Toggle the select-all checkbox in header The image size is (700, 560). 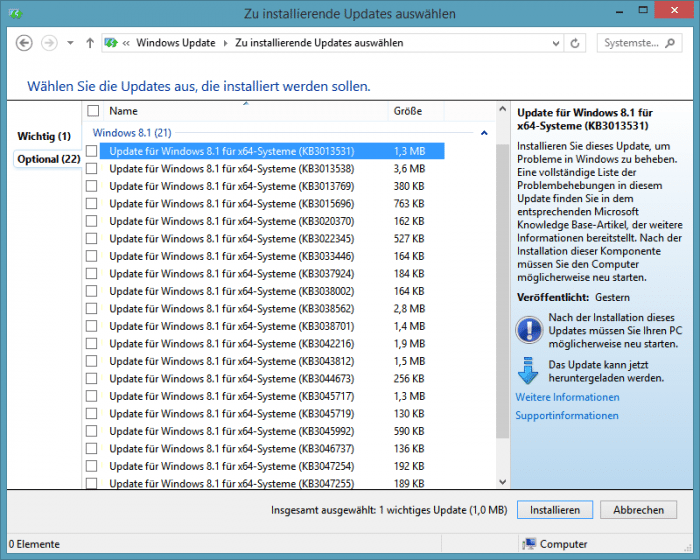[93, 111]
